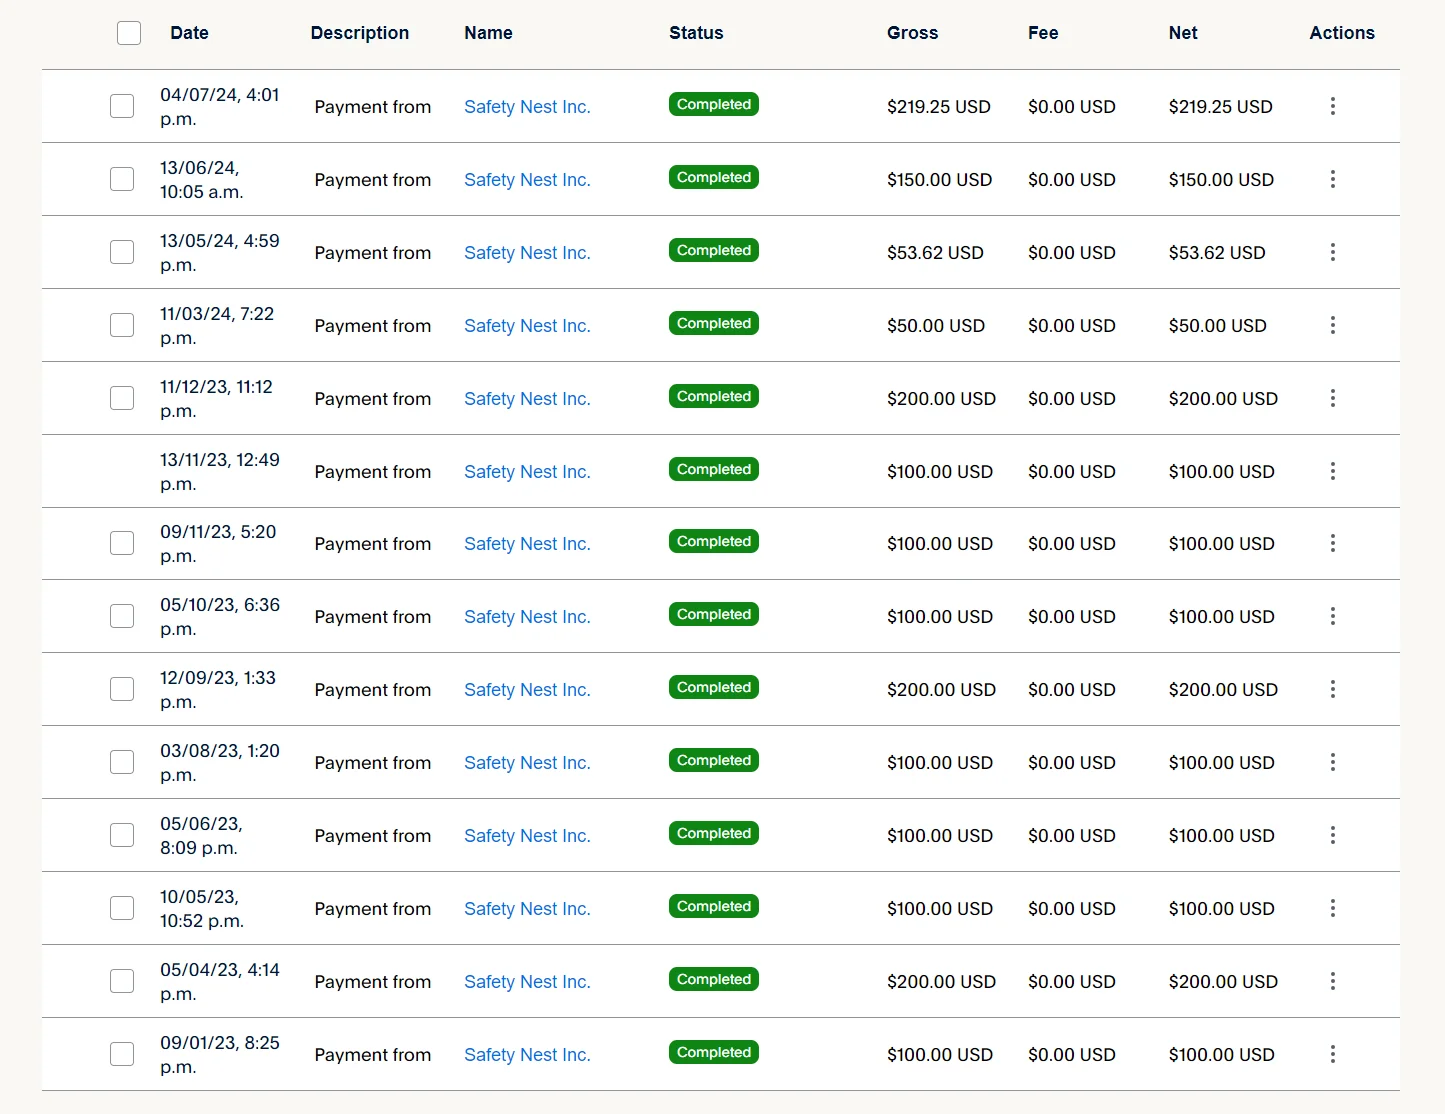The width and height of the screenshot is (1445, 1114).
Task: Tick the select-all checkbox in header
Action: (129, 33)
